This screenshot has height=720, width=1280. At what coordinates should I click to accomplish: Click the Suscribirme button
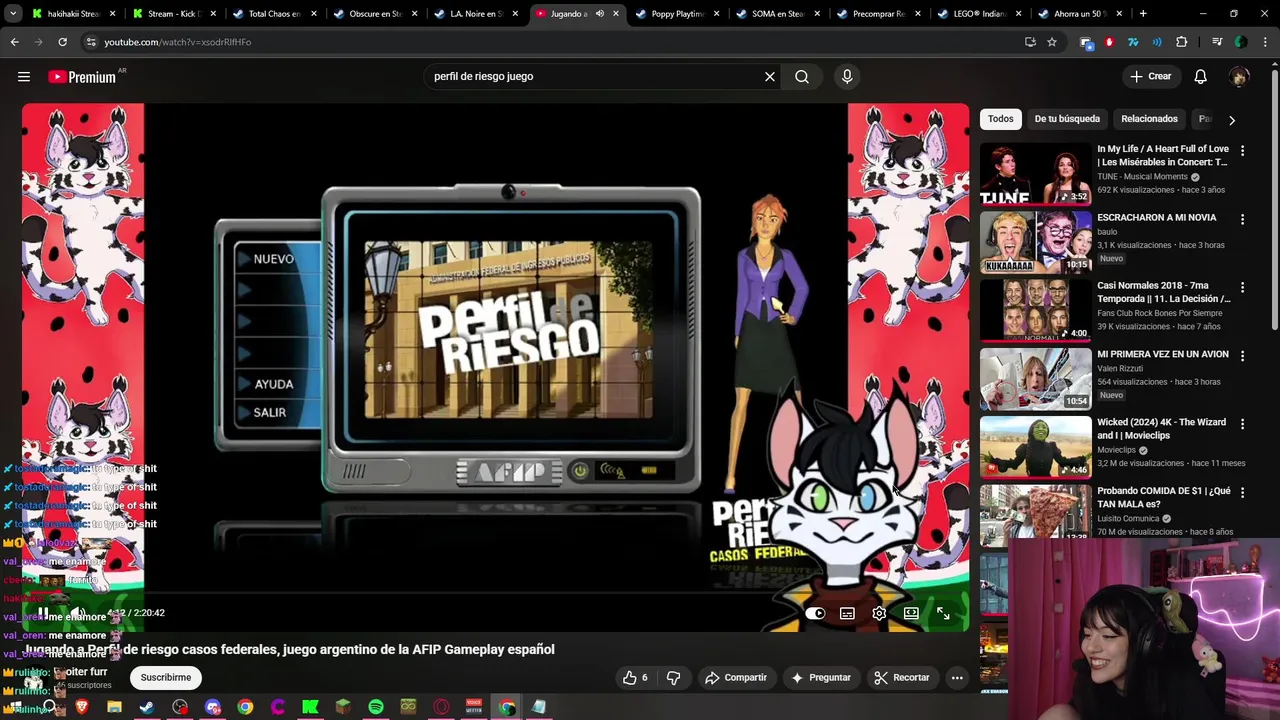pyautogui.click(x=166, y=677)
